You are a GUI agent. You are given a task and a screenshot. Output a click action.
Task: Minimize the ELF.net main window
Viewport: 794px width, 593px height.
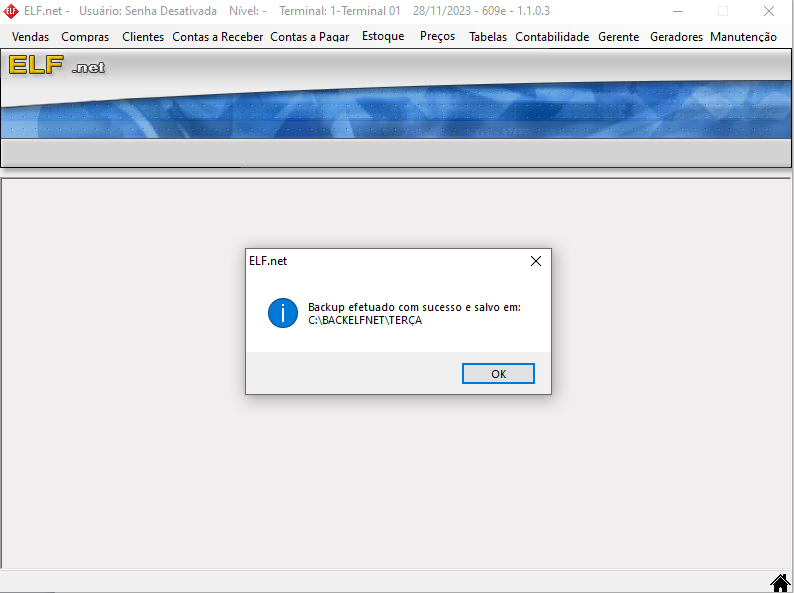(x=678, y=11)
